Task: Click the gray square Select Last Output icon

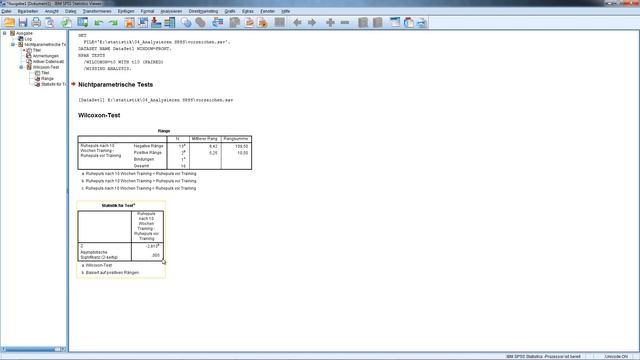Action: click(x=280, y=22)
